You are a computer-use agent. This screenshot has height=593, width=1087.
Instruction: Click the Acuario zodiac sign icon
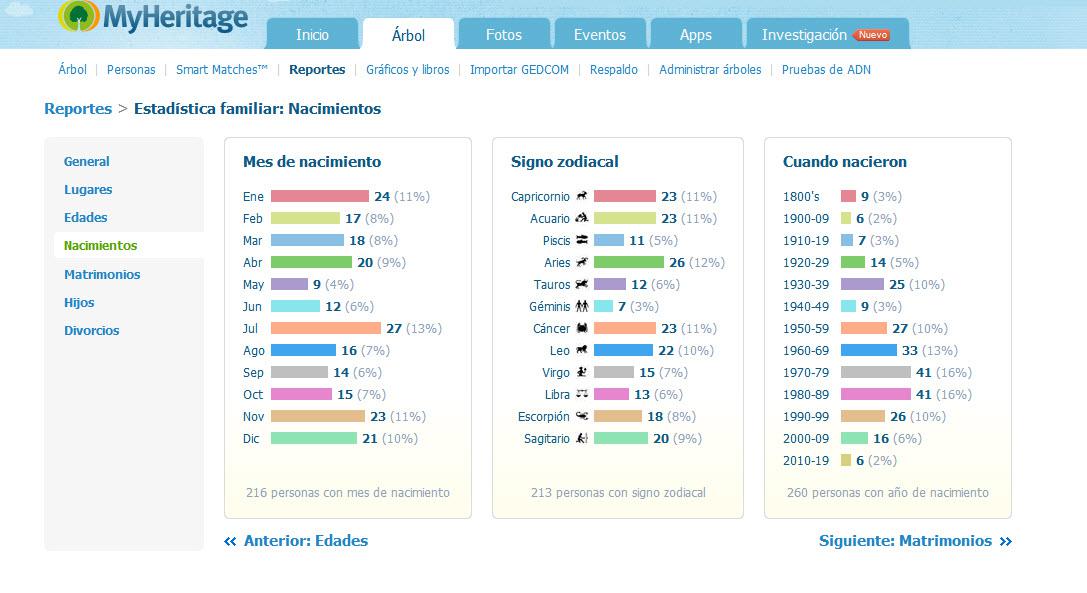click(582, 218)
